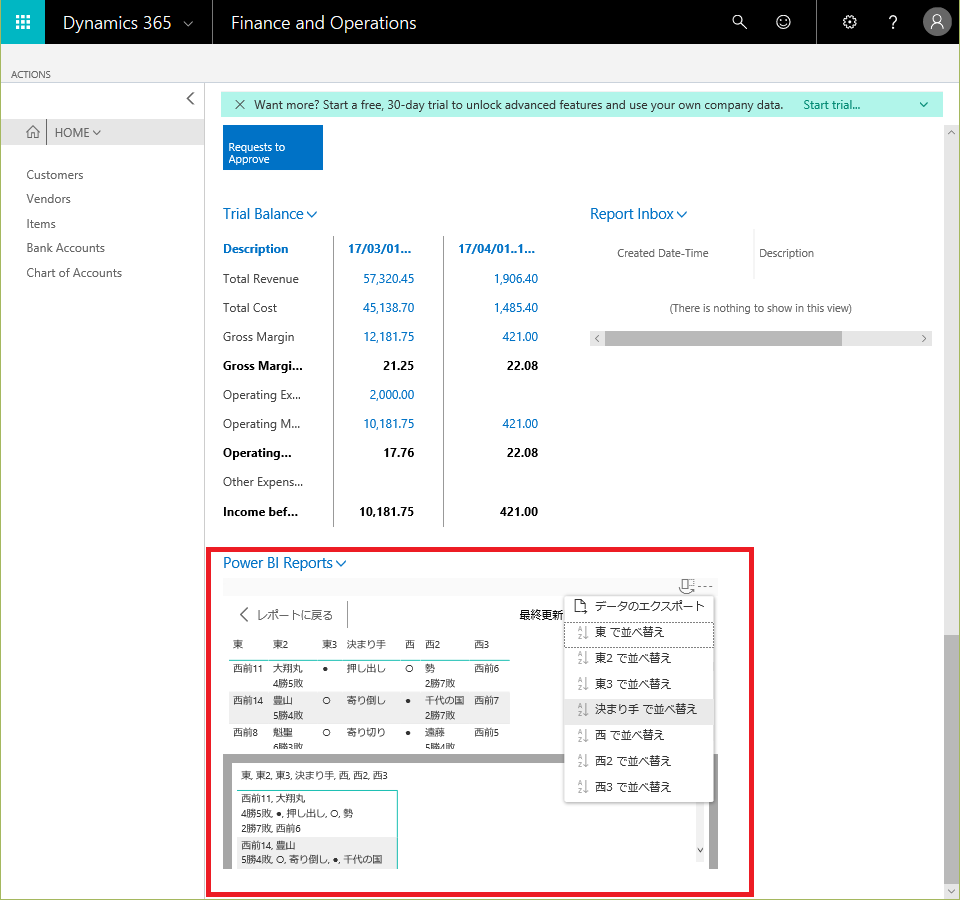Click the 決まり手 column header
Viewport: 960px width, 900px height.
(366, 644)
